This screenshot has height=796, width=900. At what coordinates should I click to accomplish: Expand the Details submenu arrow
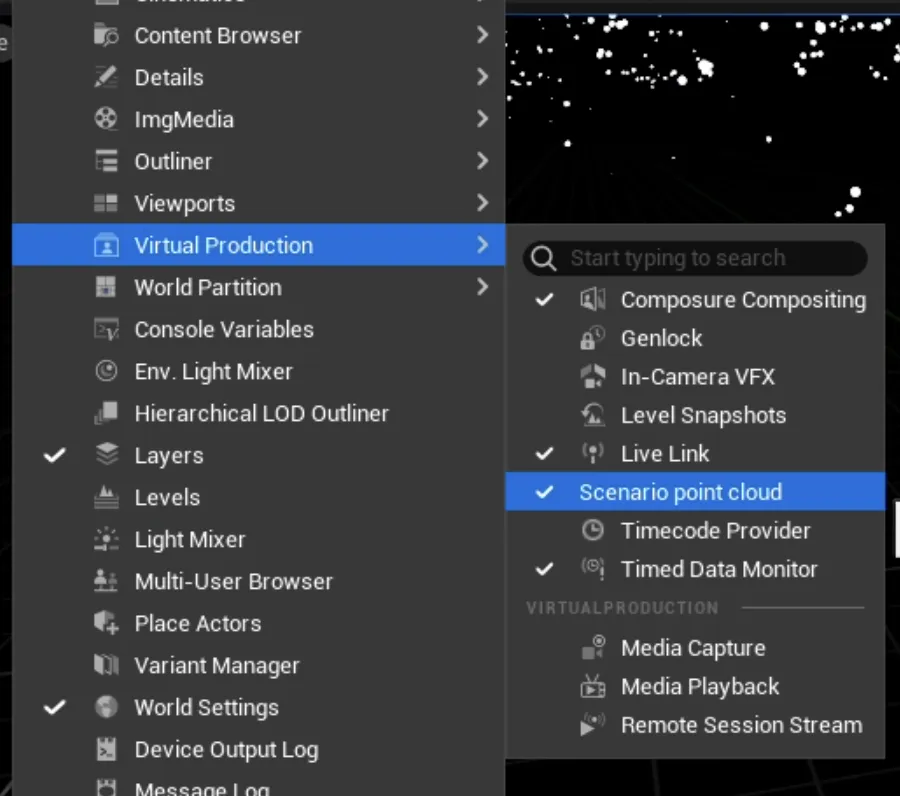pos(482,77)
